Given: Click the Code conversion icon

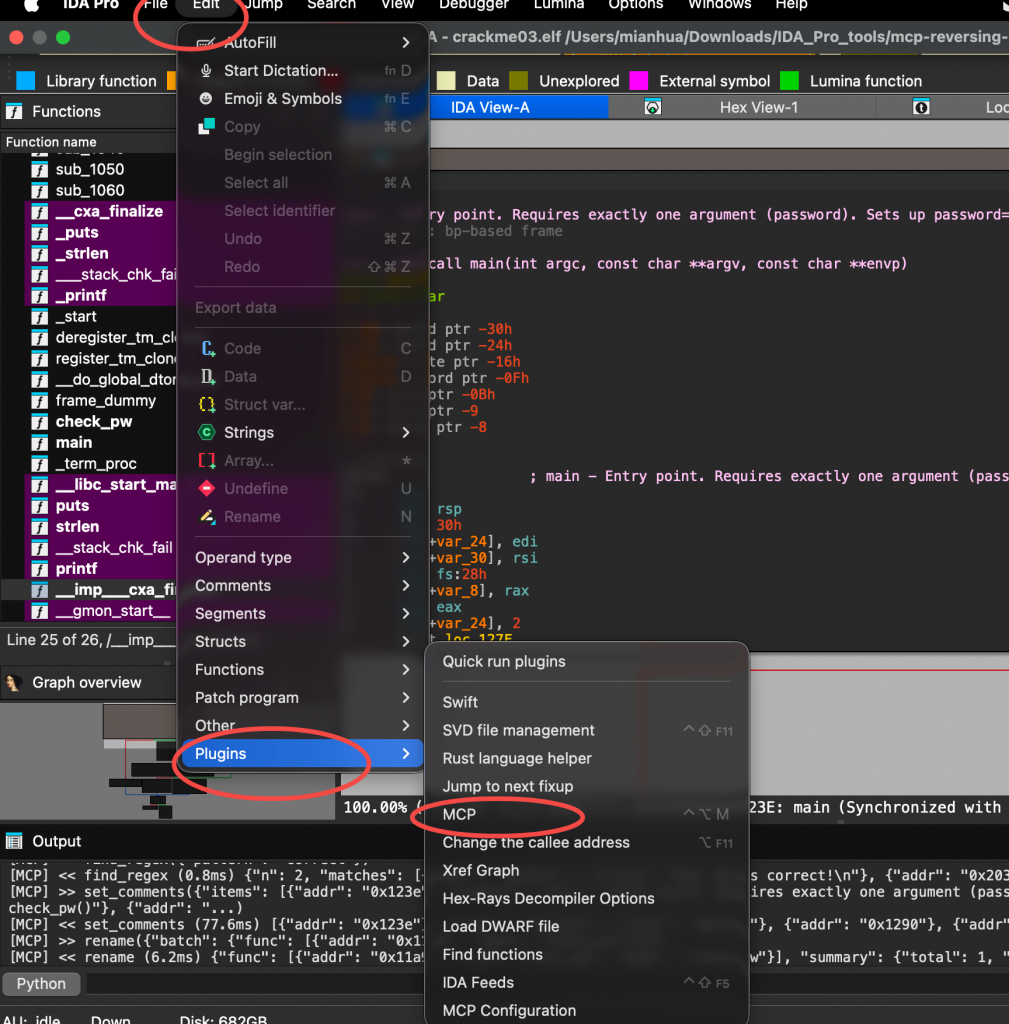Looking at the screenshot, I should click(208, 349).
